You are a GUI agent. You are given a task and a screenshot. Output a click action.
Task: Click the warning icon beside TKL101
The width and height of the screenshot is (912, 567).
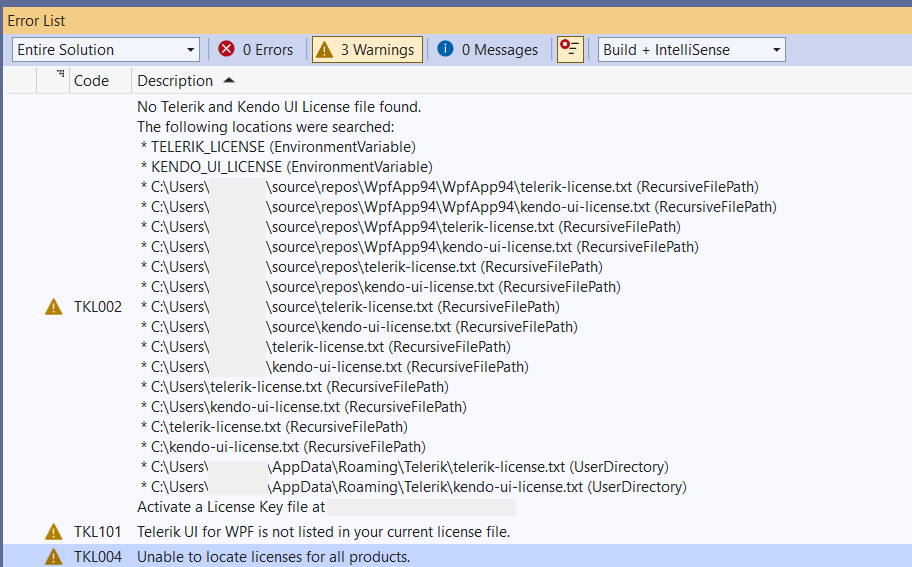coord(54,532)
